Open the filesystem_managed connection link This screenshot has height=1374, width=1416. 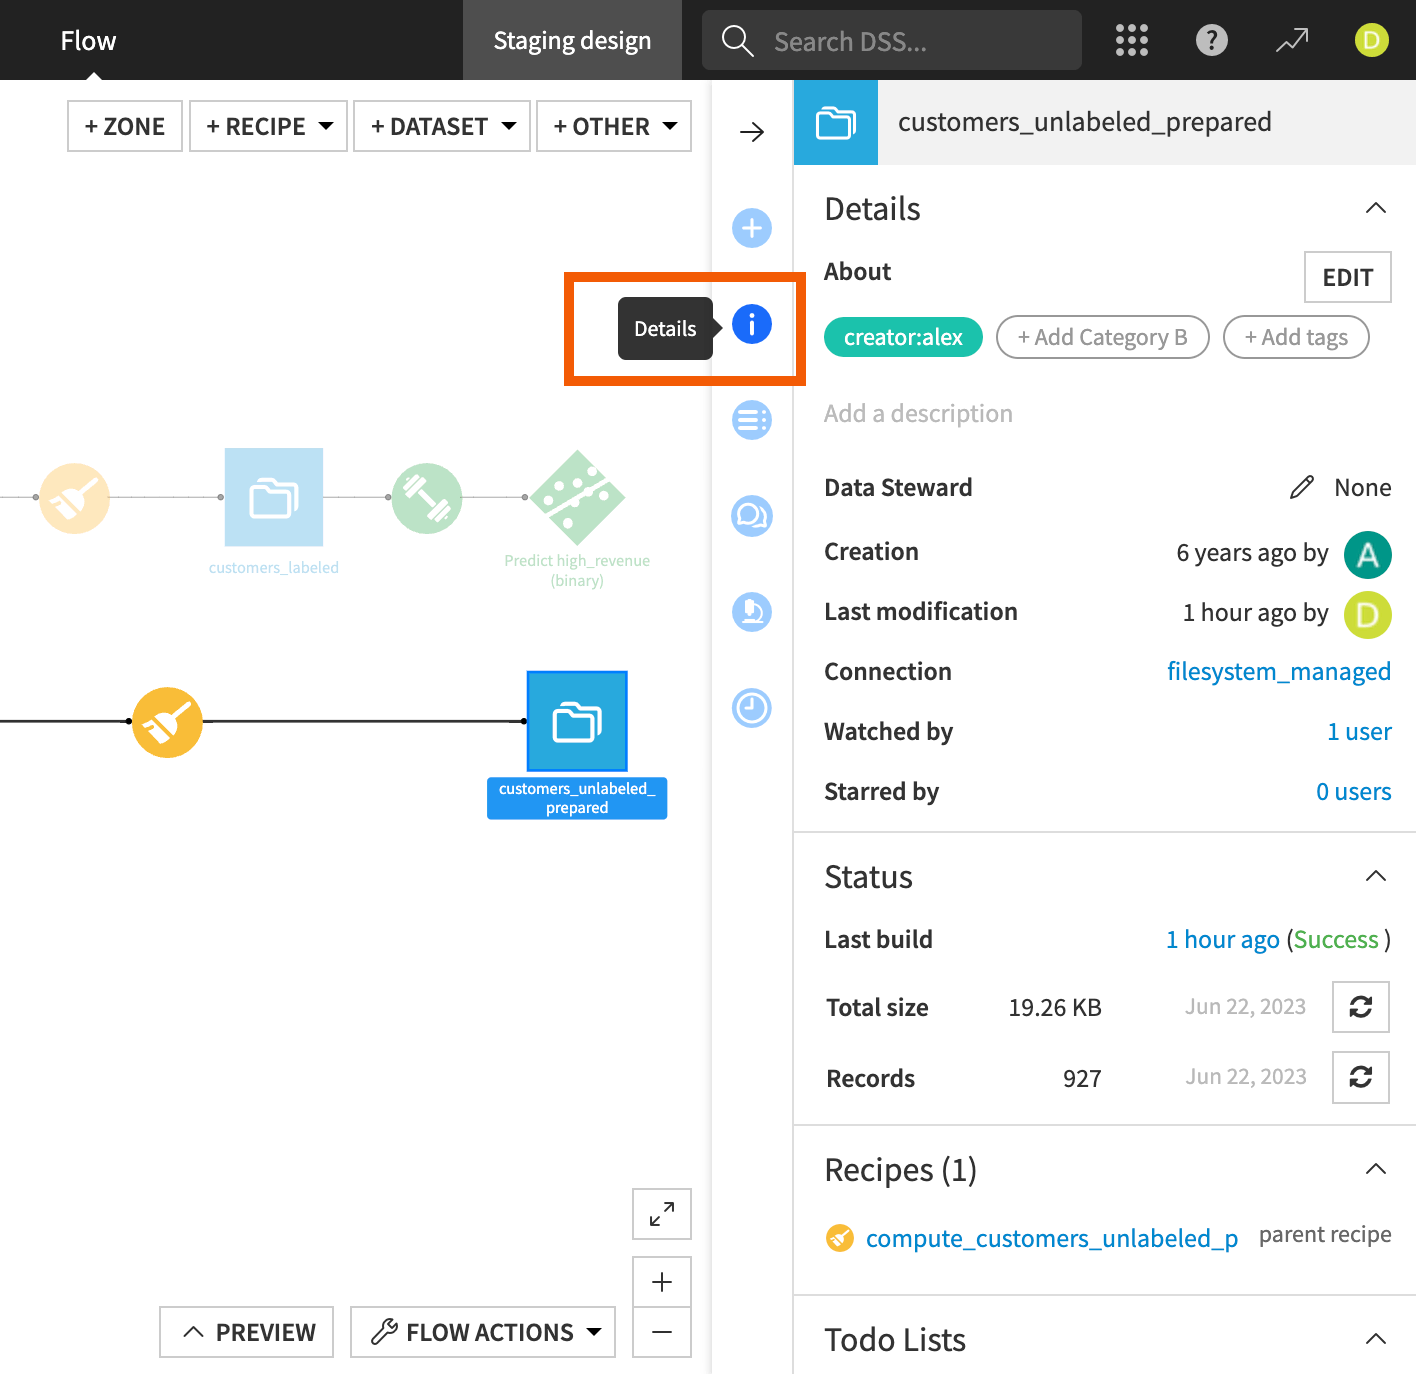coord(1279,671)
